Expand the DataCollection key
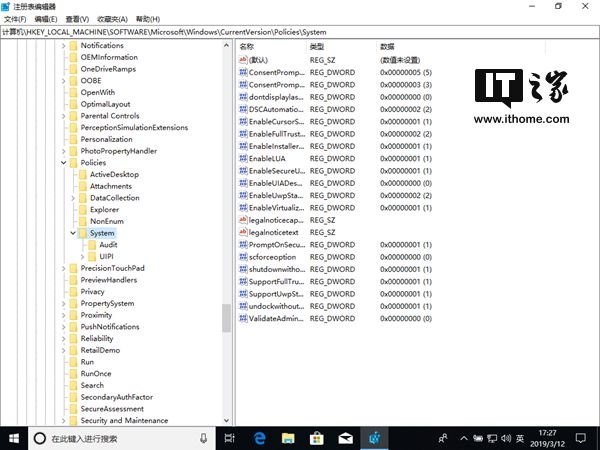This screenshot has width=600, height=450. tap(73, 198)
